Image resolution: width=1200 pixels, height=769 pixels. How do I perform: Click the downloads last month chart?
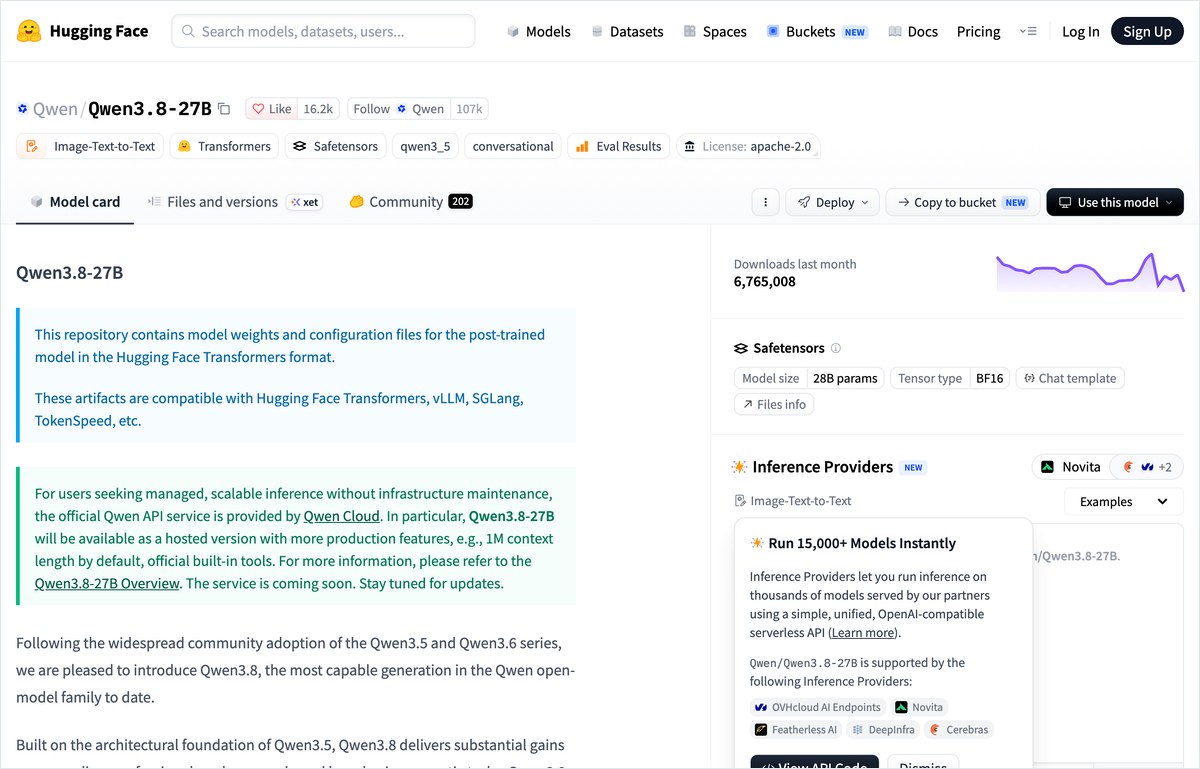1090,272
